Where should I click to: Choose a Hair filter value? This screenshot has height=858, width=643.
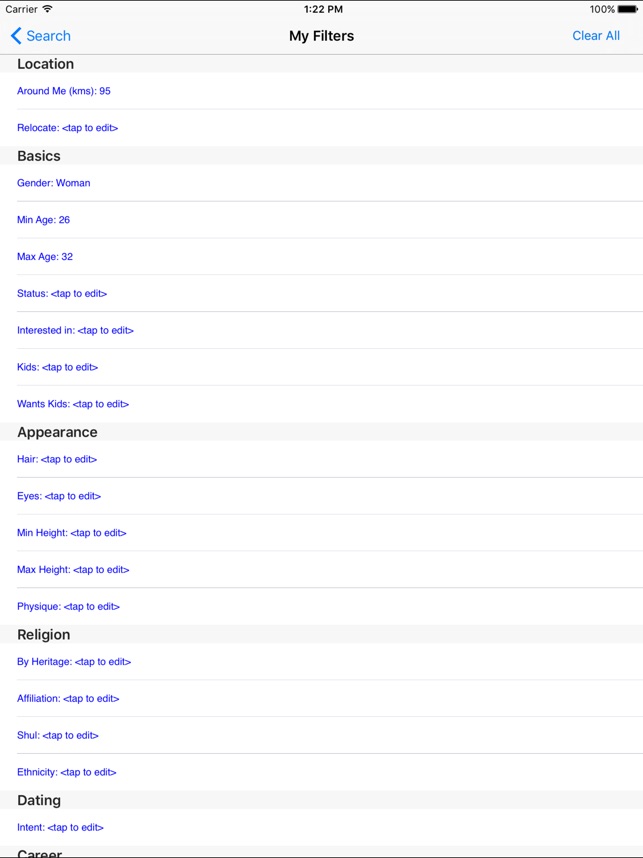click(57, 459)
